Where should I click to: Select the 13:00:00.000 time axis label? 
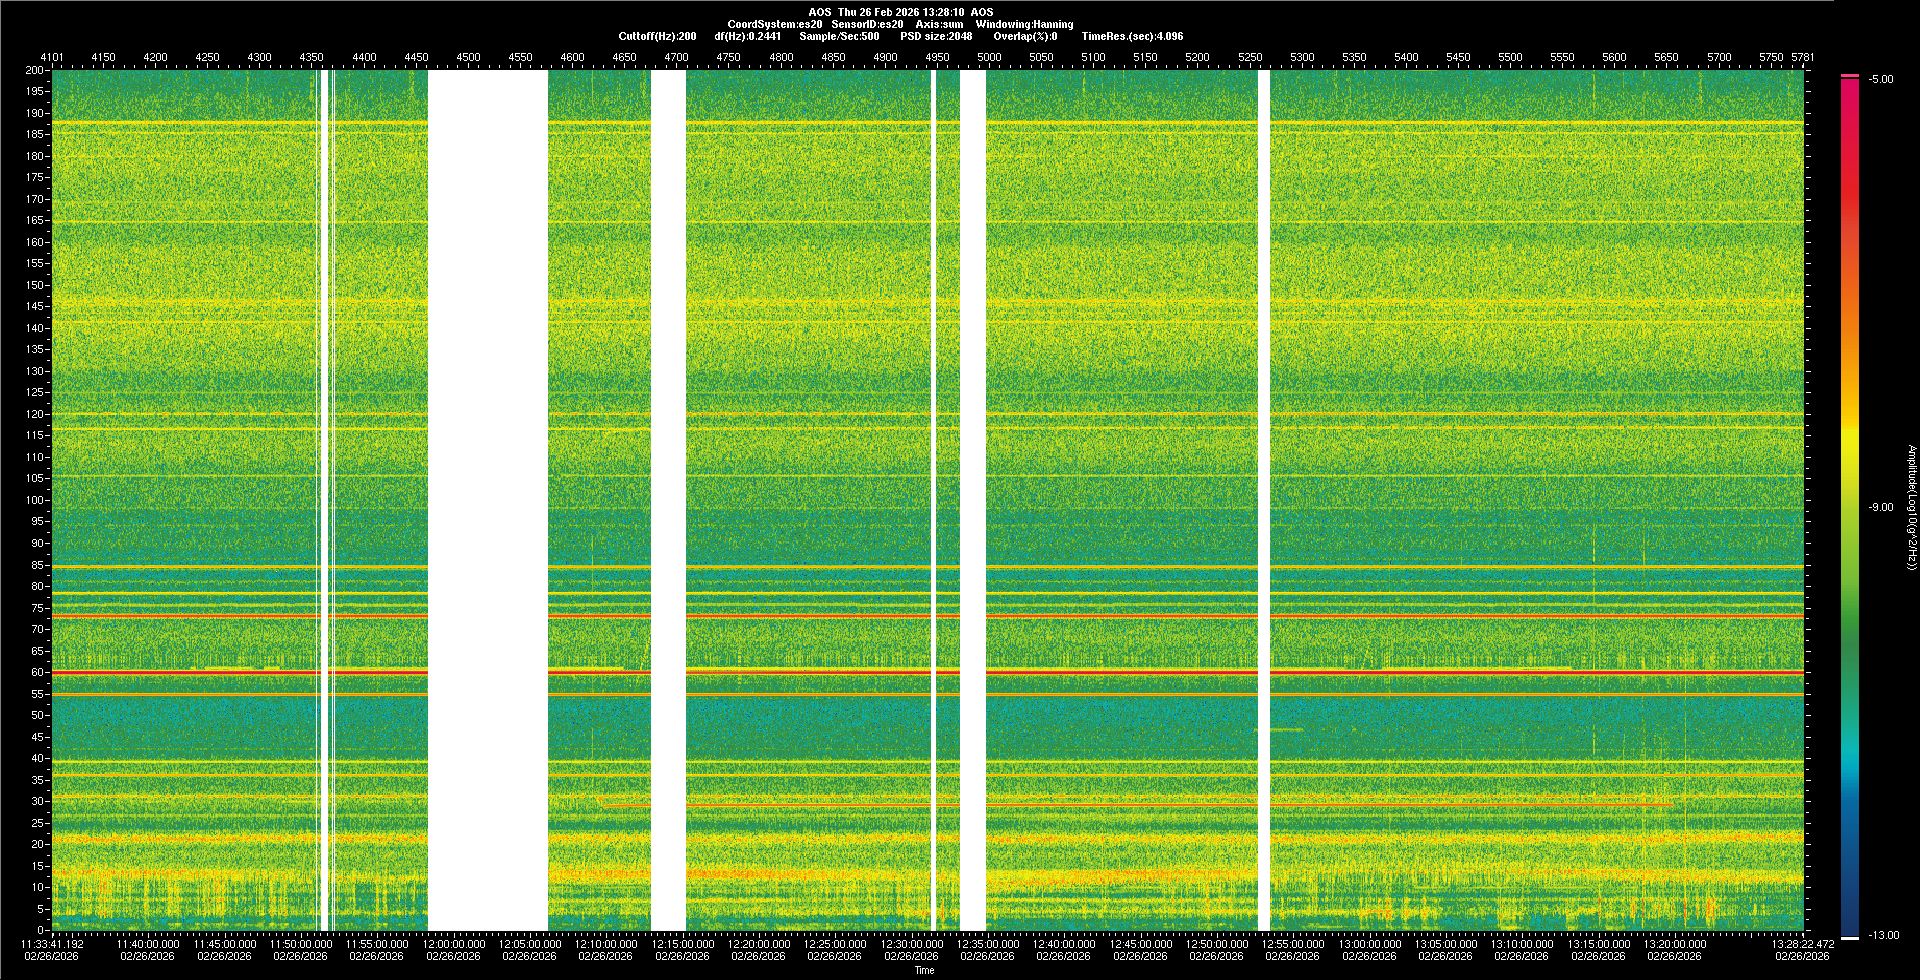1369,944
